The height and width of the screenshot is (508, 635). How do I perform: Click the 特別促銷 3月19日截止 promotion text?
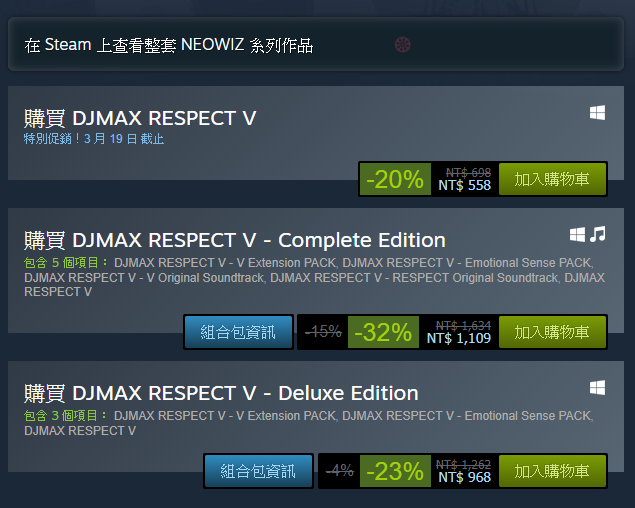94,139
